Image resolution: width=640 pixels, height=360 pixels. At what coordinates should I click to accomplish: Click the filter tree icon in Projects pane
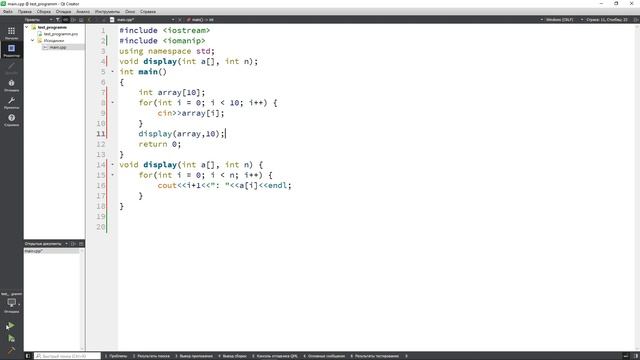(58, 20)
